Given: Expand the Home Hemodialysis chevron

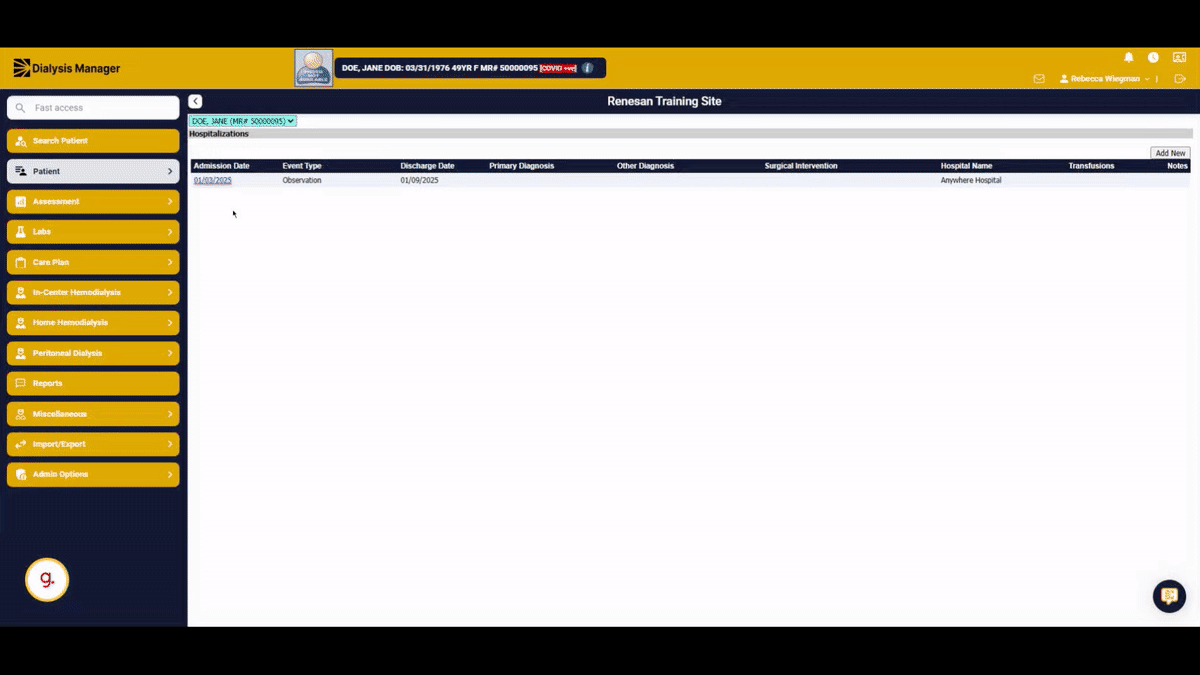Looking at the screenshot, I should tap(170, 323).
